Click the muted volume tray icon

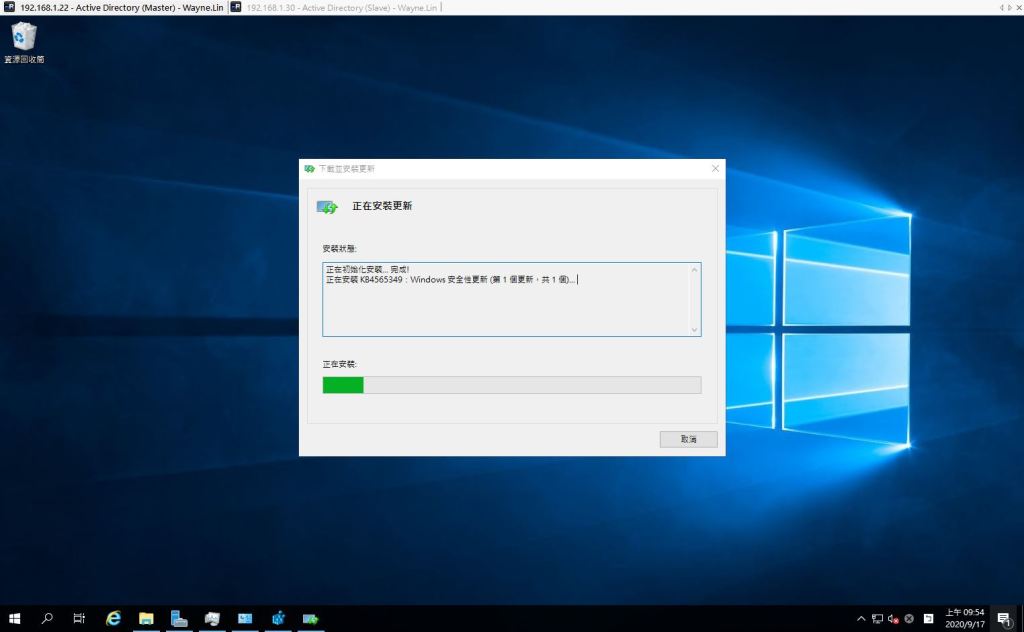[893, 619]
